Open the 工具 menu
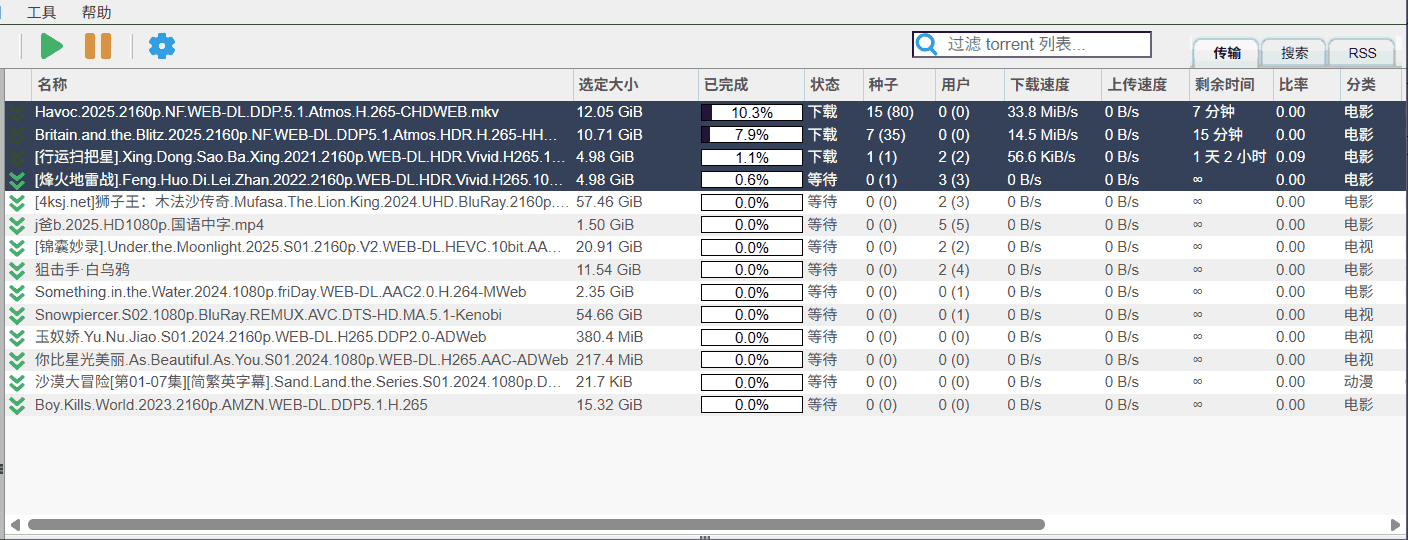The image size is (1408, 540). click(42, 13)
